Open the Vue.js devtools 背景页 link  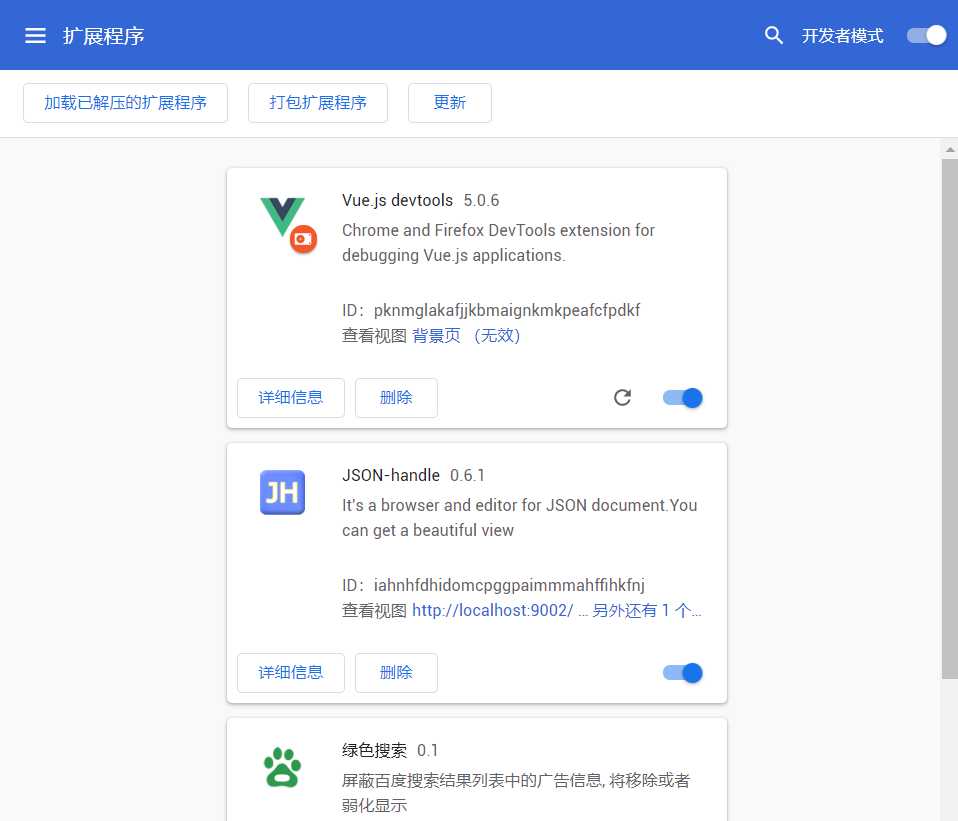[466, 335]
